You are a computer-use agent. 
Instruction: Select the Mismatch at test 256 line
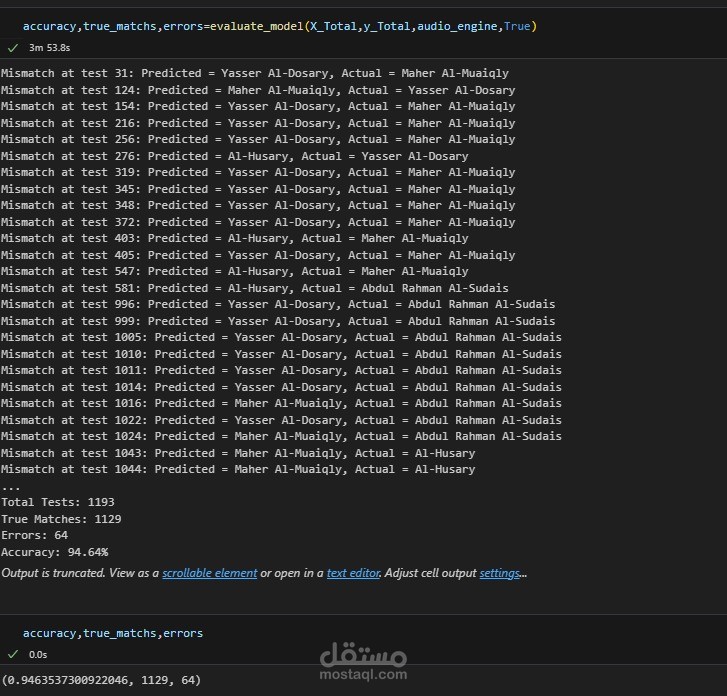click(x=258, y=139)
